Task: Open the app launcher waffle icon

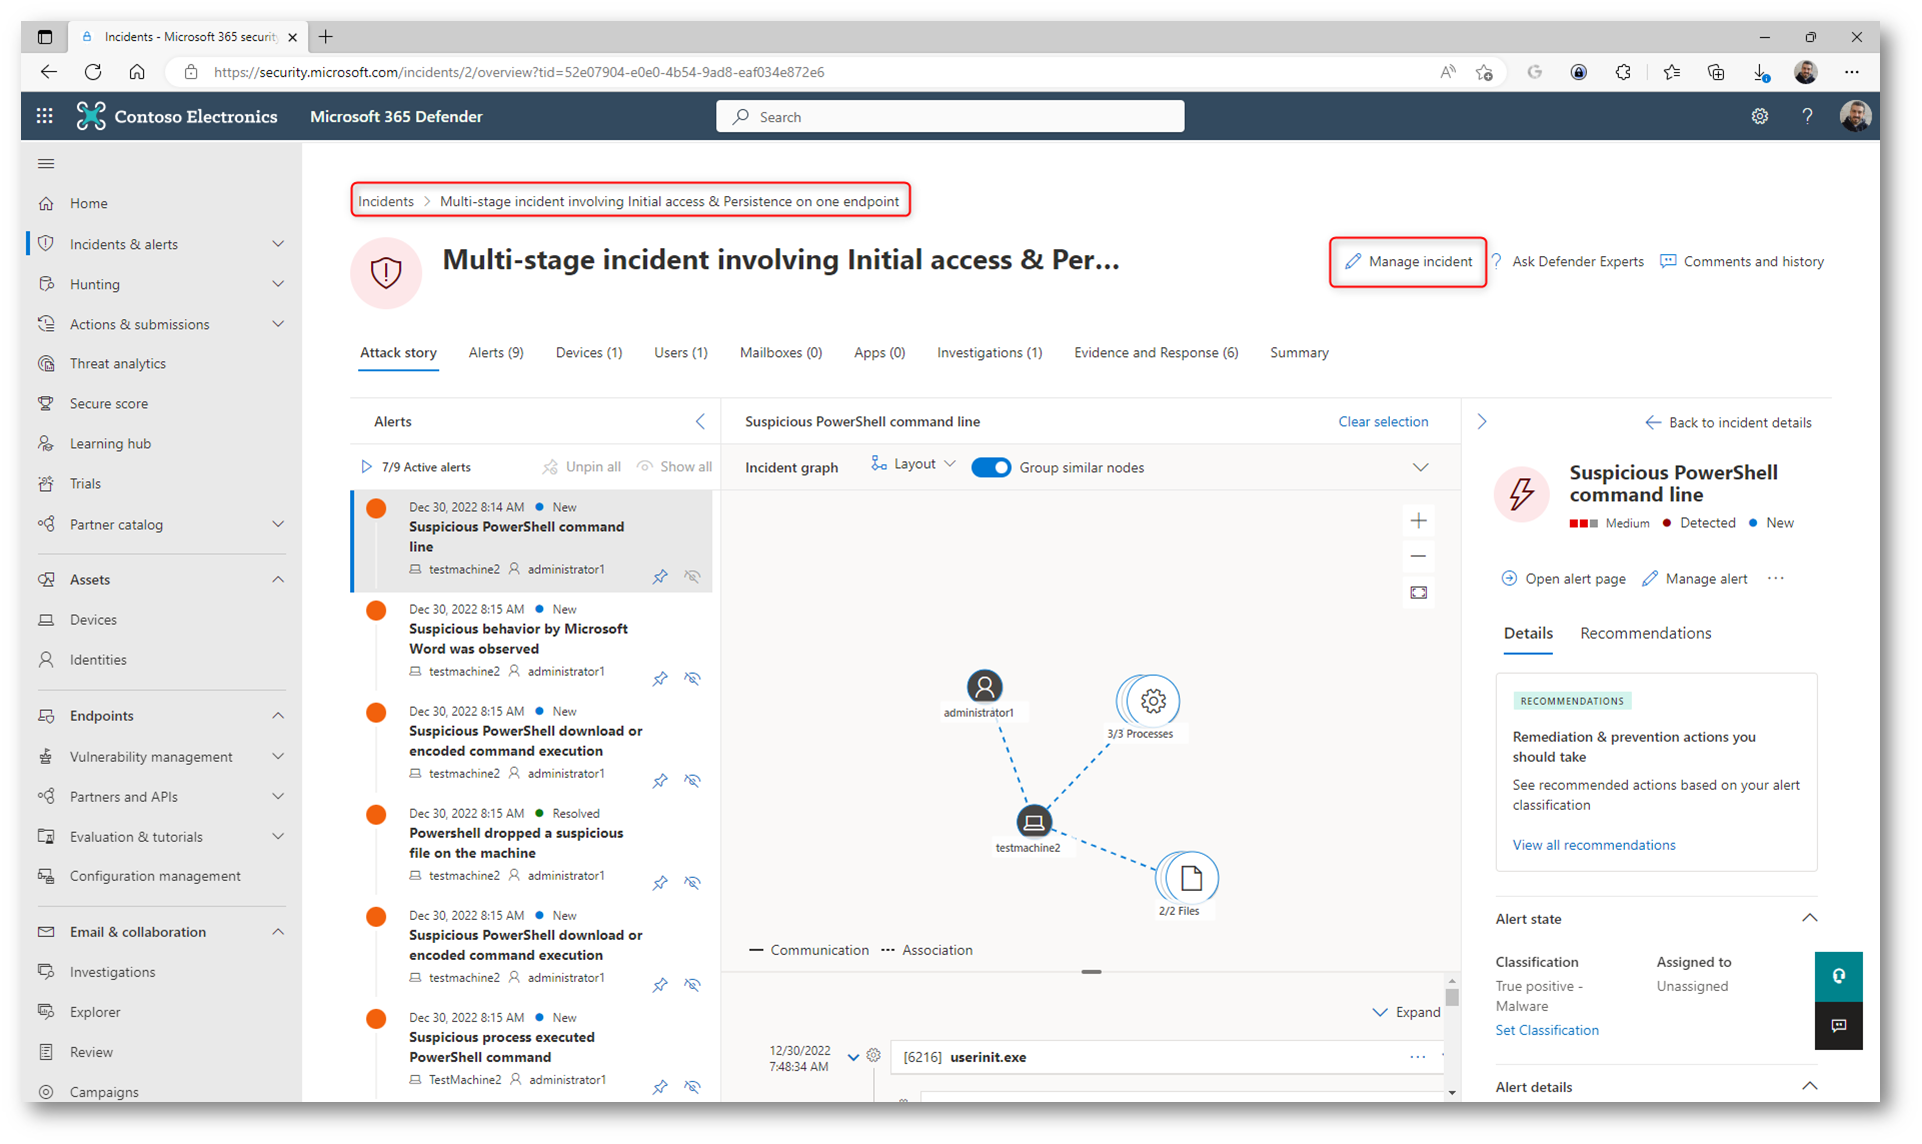Action: [x=44, y=116]
